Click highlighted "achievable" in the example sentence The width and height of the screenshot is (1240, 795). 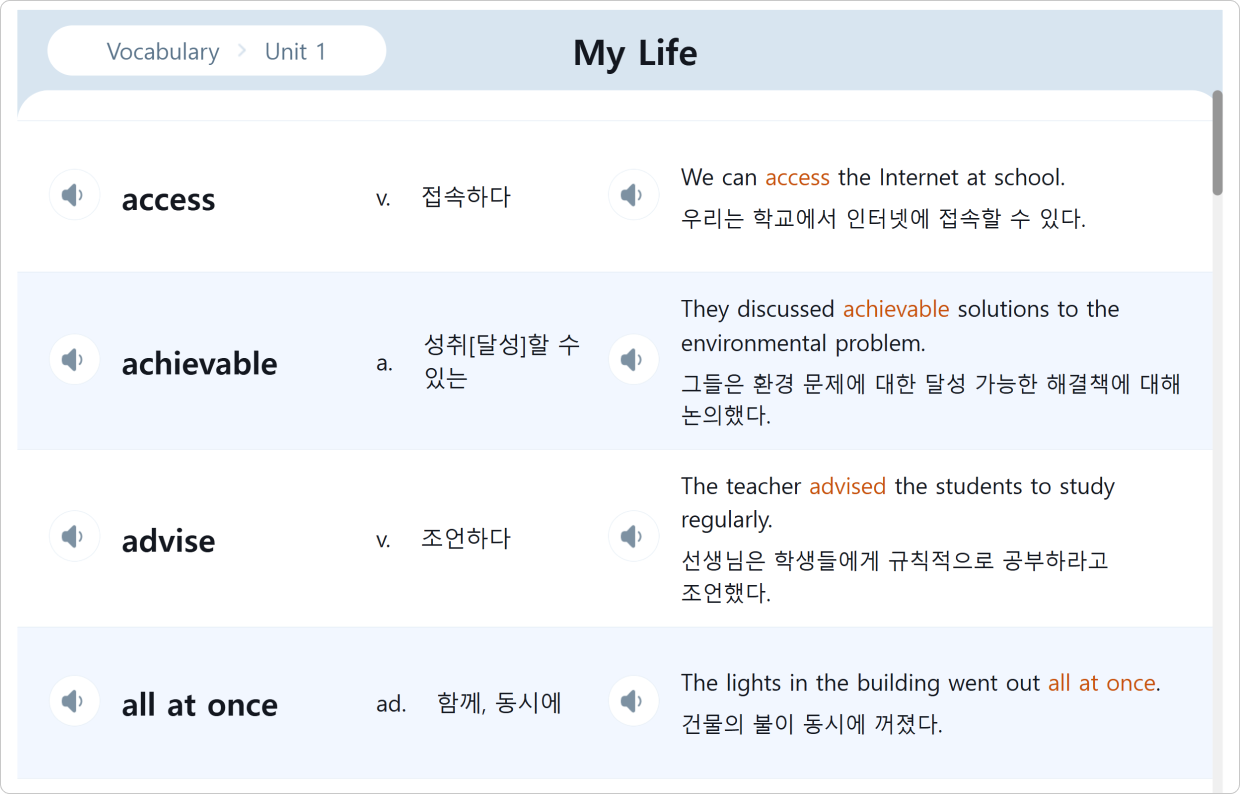pyautogui.click(x=895, y=309)
